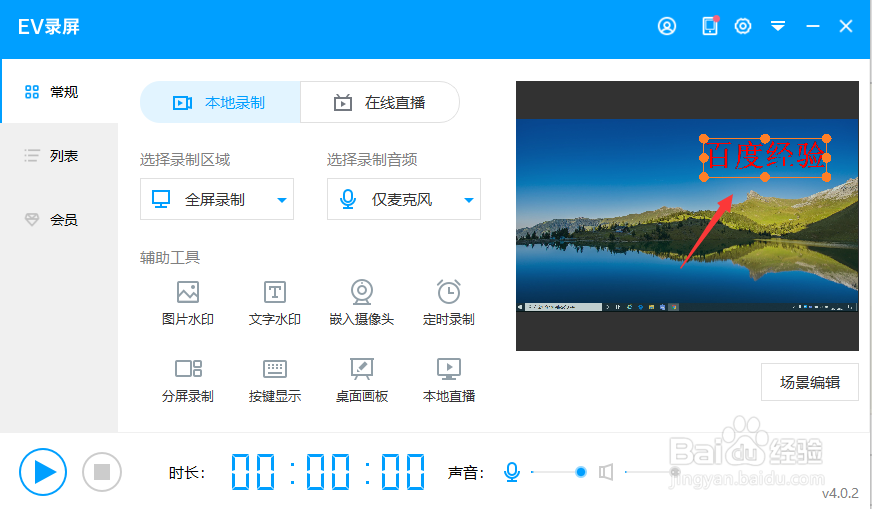Click the 选择录制音频 label

coord(372,160)
